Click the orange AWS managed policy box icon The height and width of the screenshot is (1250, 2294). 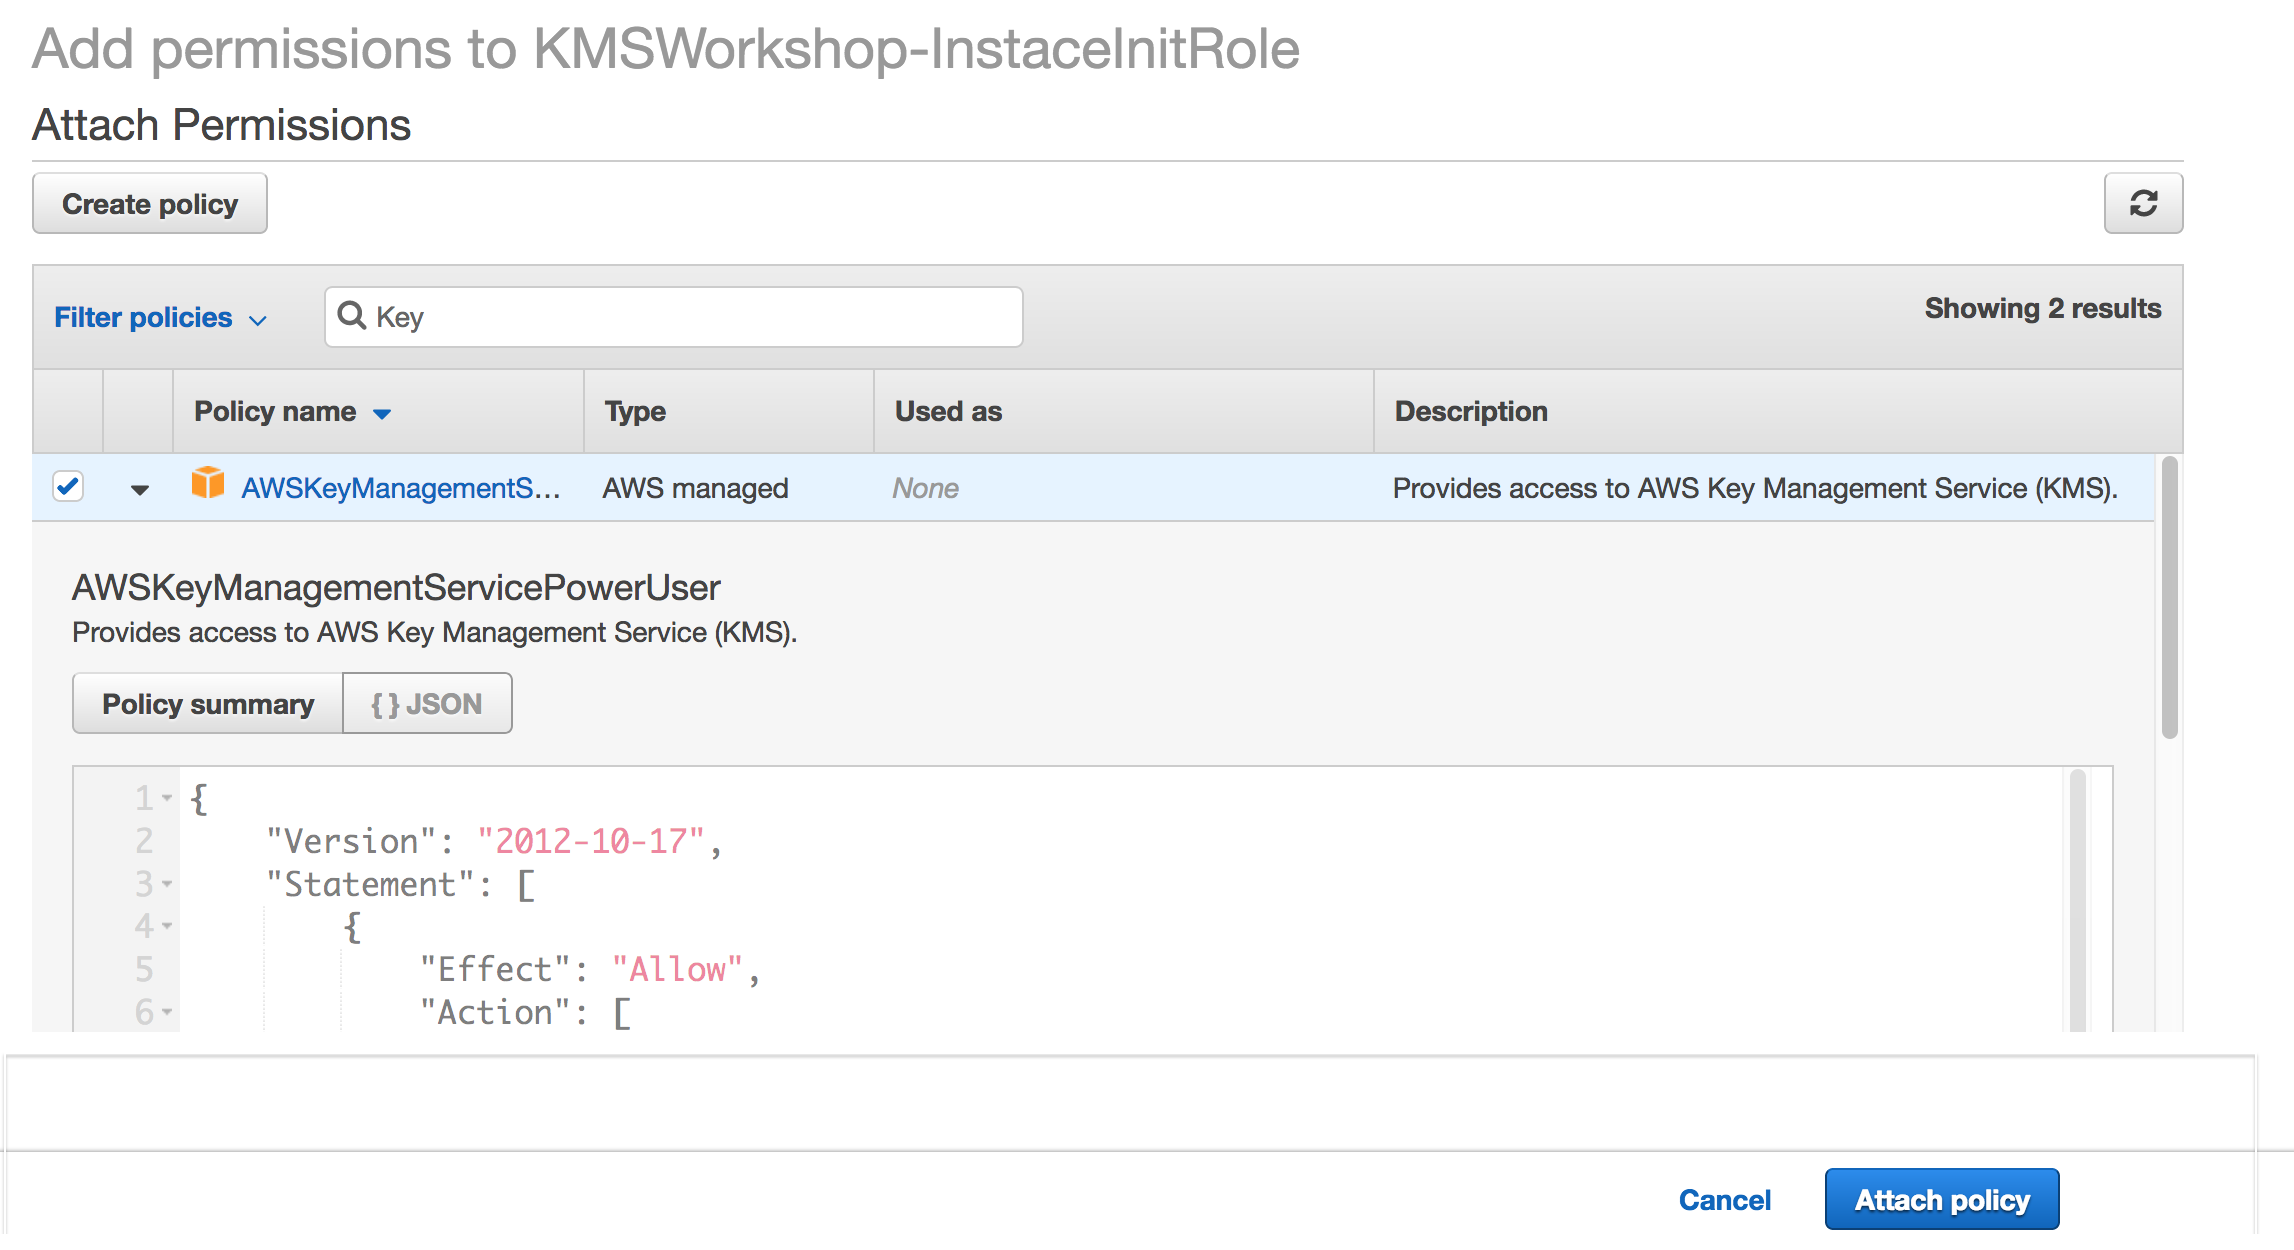coord(208,483)
